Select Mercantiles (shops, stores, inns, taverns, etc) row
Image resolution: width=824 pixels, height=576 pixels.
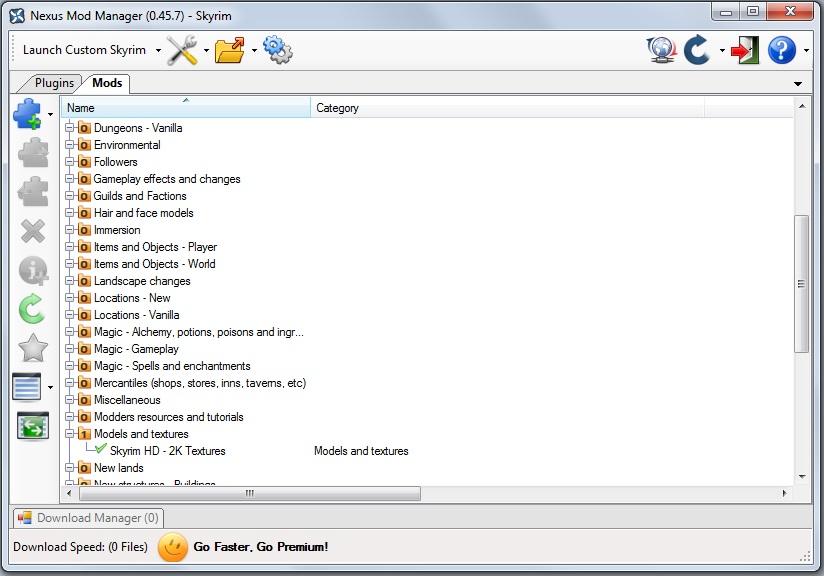(200, 383)
